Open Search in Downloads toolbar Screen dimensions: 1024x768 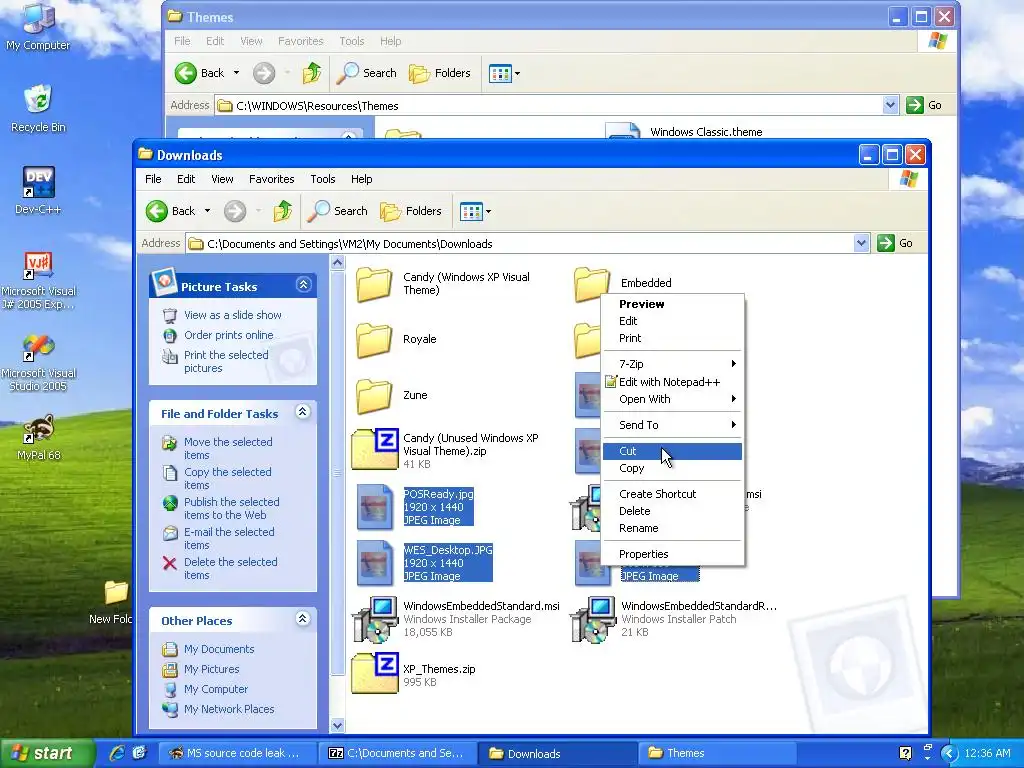(337, 211)
